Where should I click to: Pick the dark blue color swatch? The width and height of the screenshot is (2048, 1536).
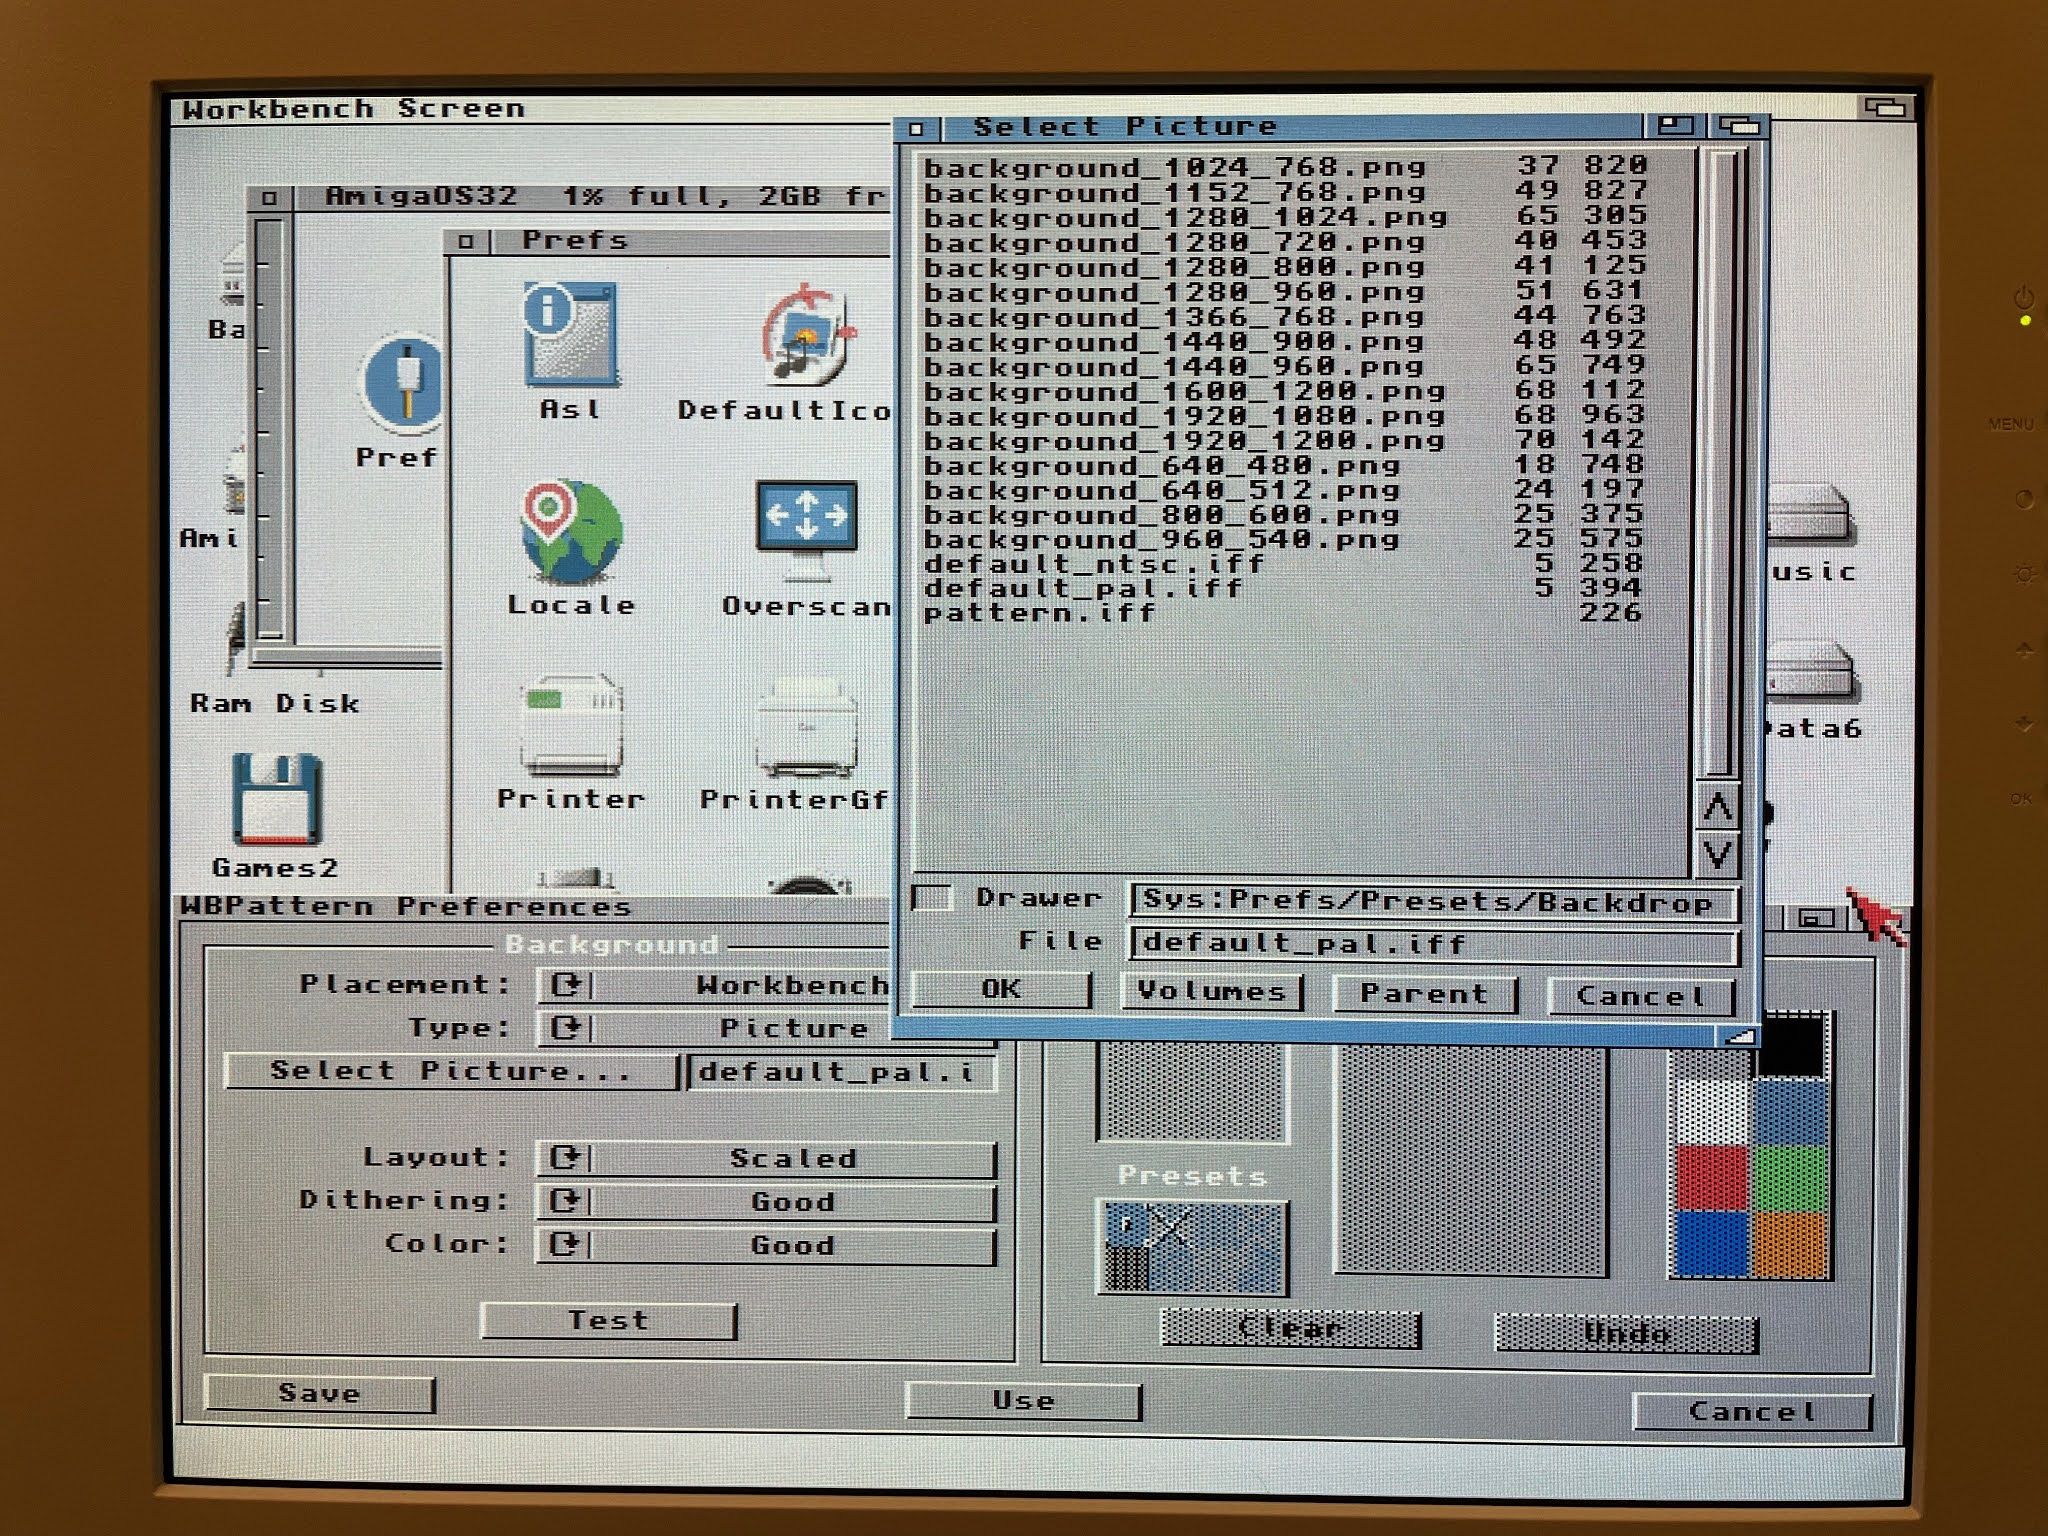[1711, 1243]
